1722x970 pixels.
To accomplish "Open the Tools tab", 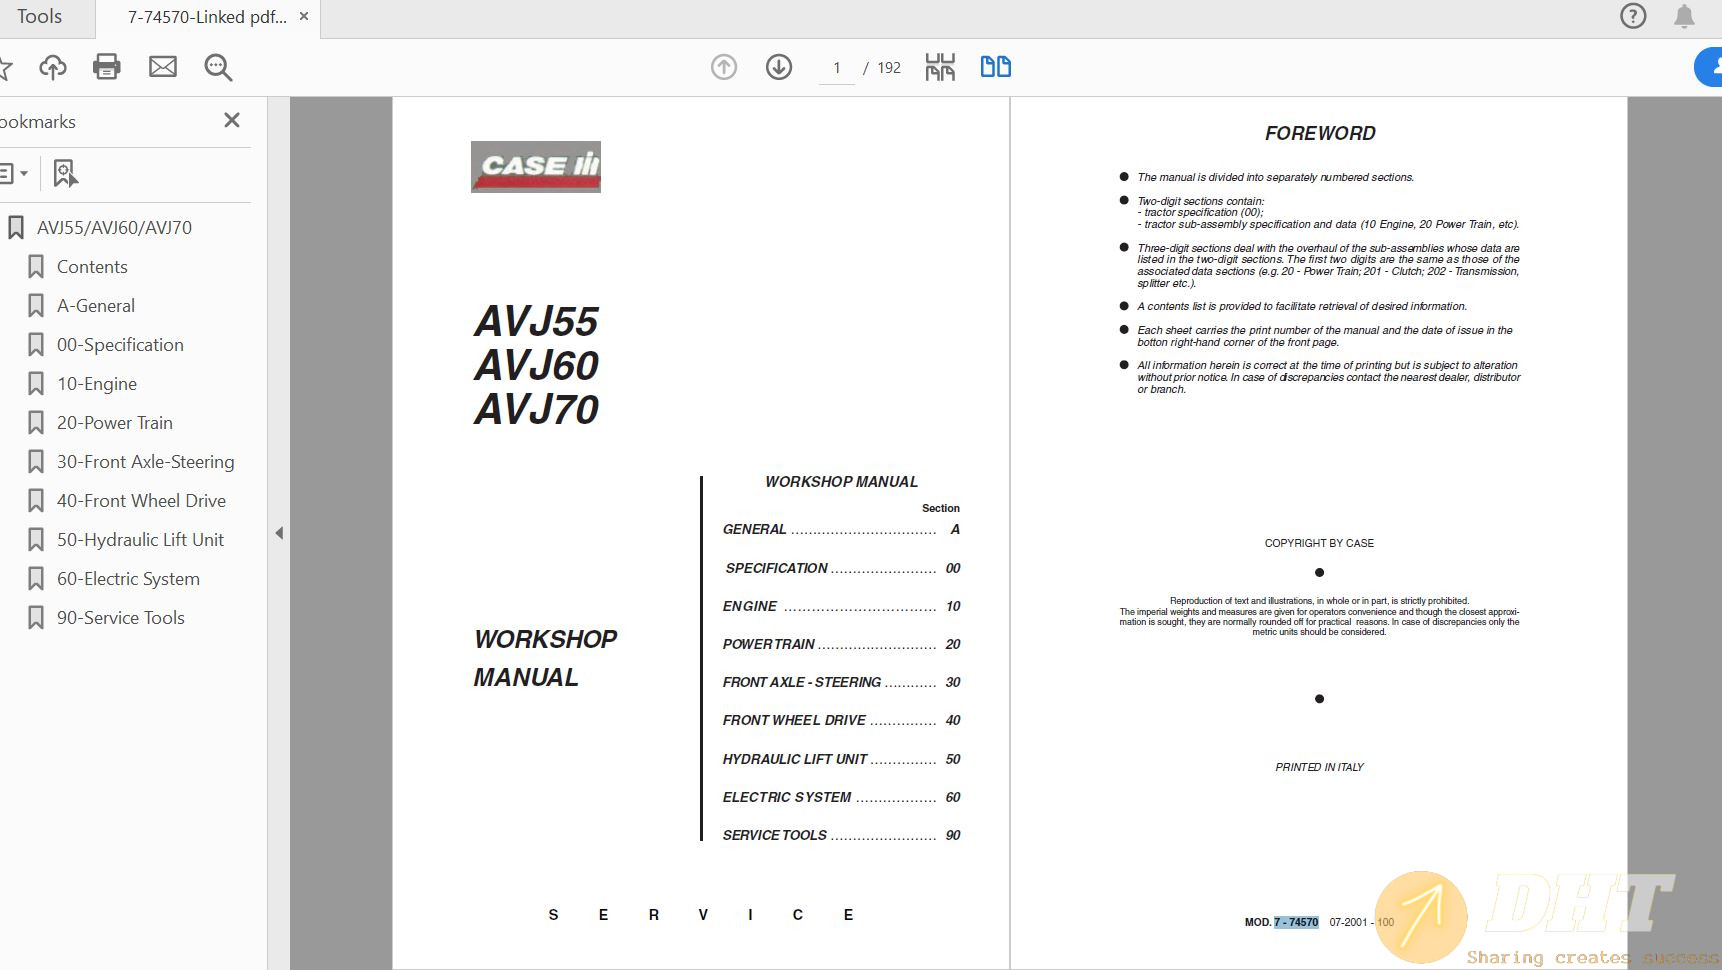I will pyautogui.click(x=40, y=16).
